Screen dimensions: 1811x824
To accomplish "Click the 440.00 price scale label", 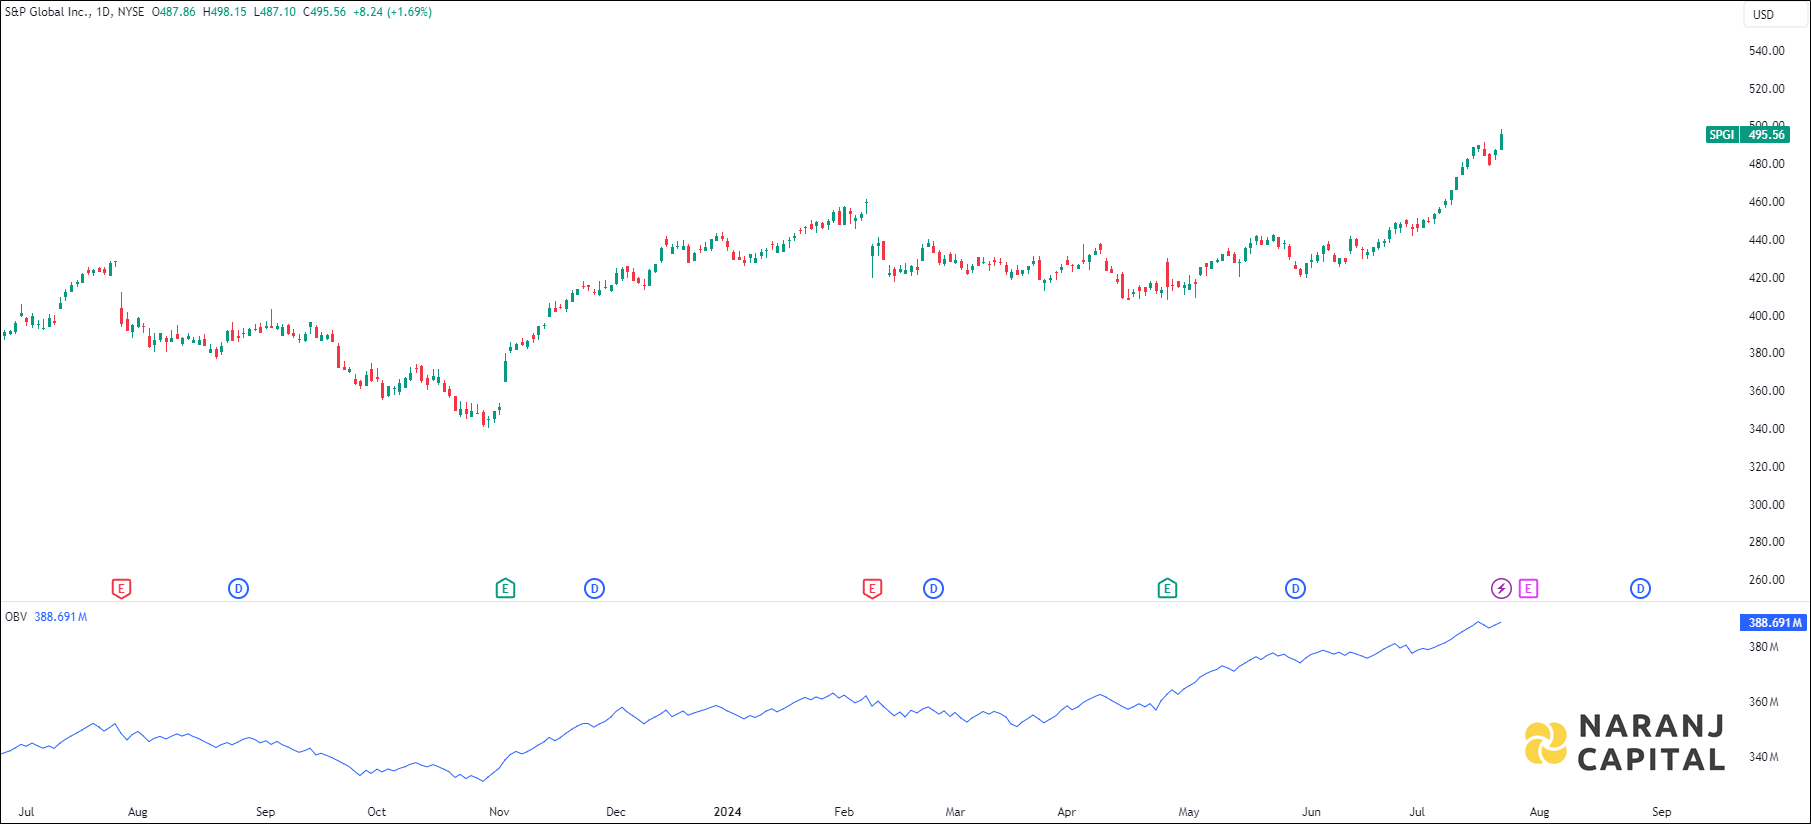I will pyautogui.click(x=1766, y=240).
